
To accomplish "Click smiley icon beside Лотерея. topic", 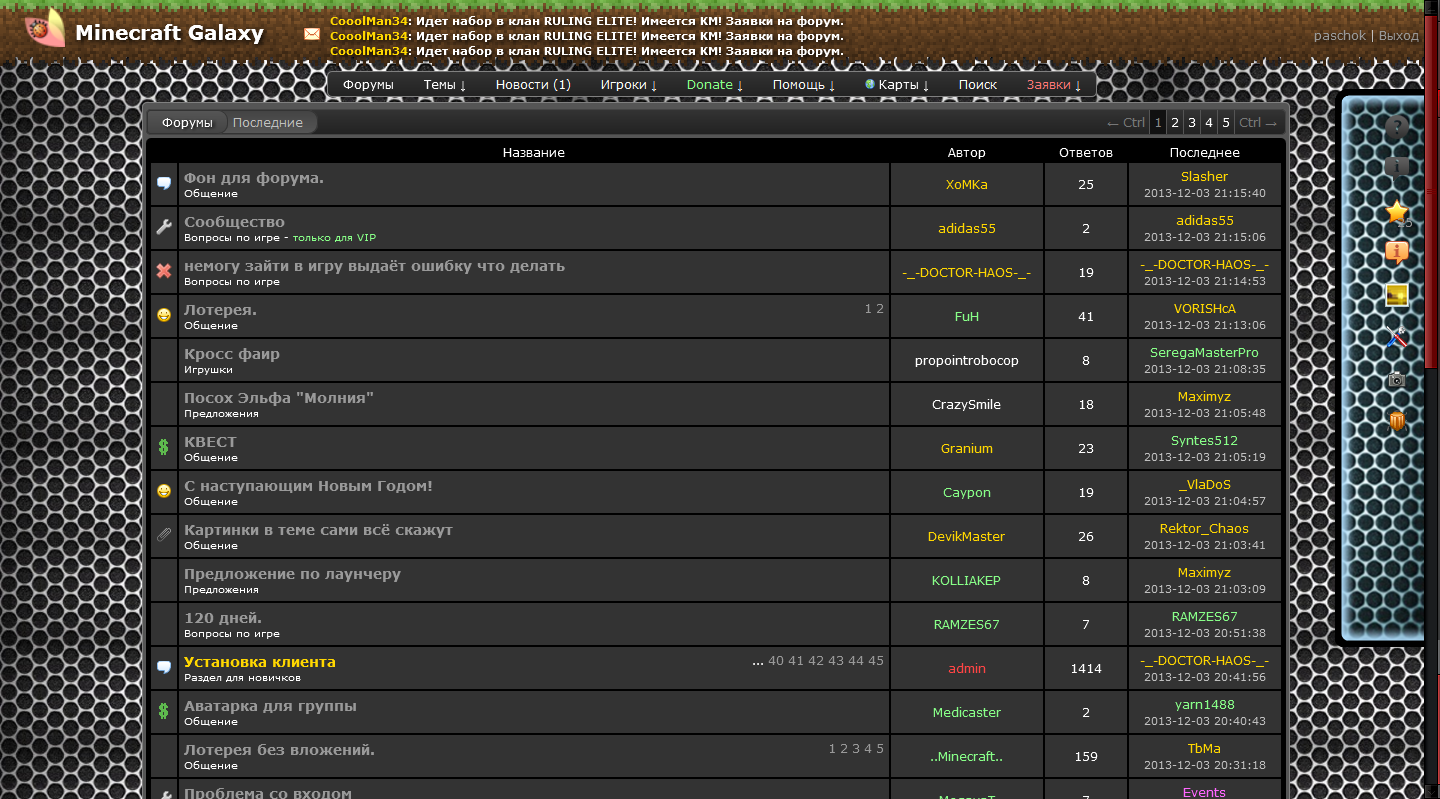I will (x=164, y=315).
